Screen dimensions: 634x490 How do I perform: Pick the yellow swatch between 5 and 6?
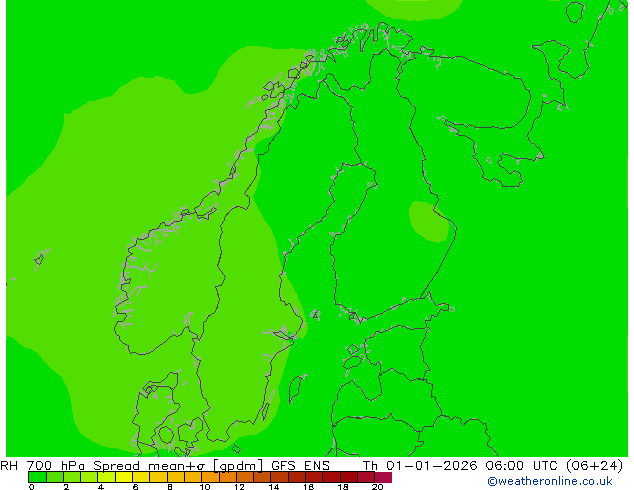point(124,477)
